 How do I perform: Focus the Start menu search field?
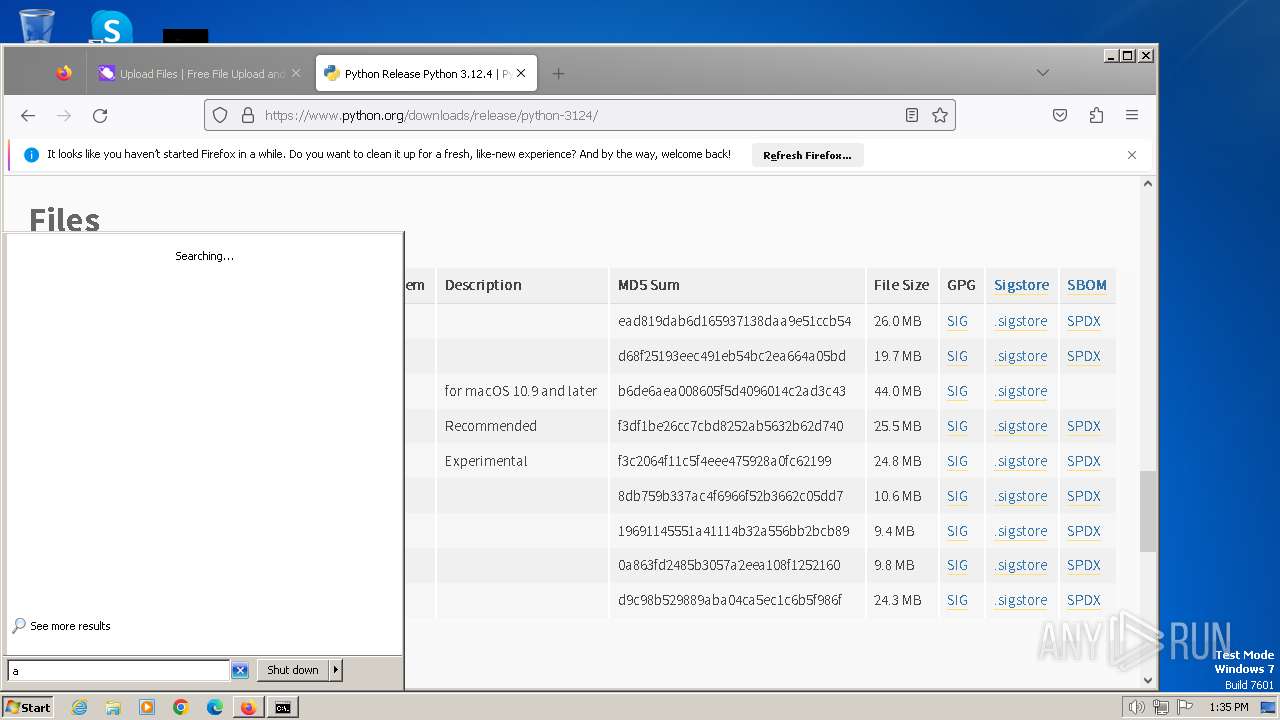(x=119, y=671)
